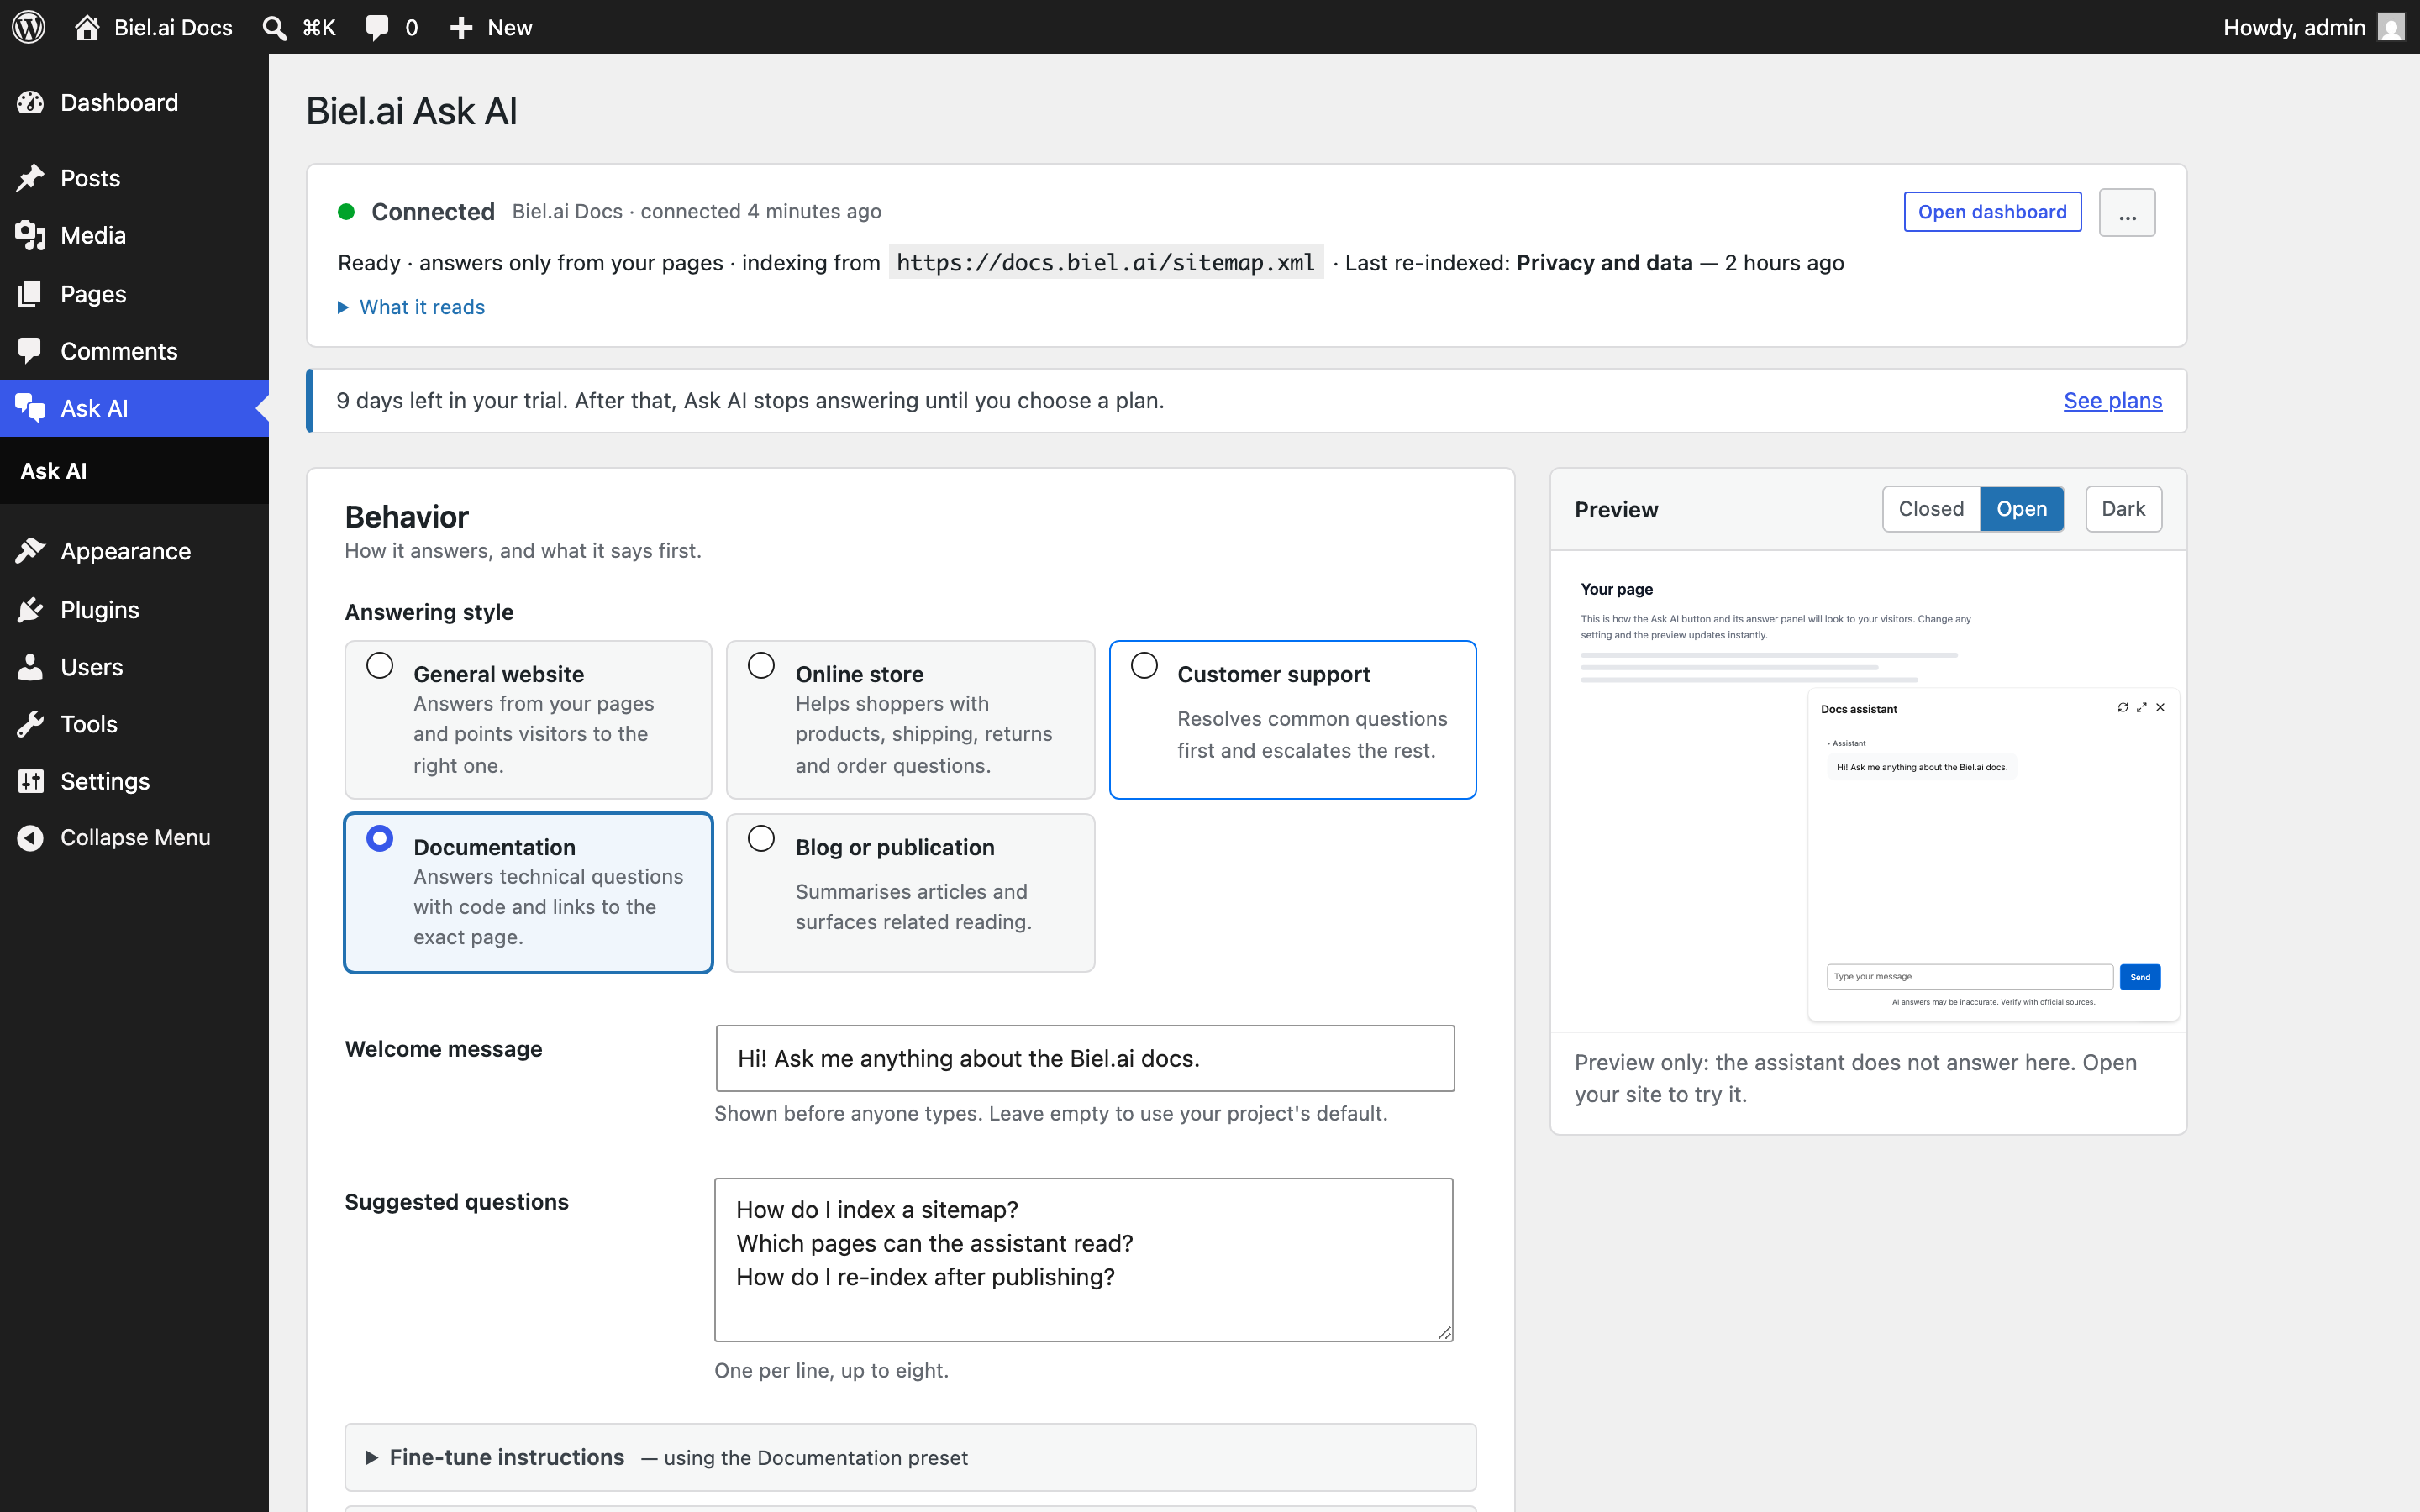Open Dashboard in the sidebar menu
2420x1512 pixels.
[134, 102]
